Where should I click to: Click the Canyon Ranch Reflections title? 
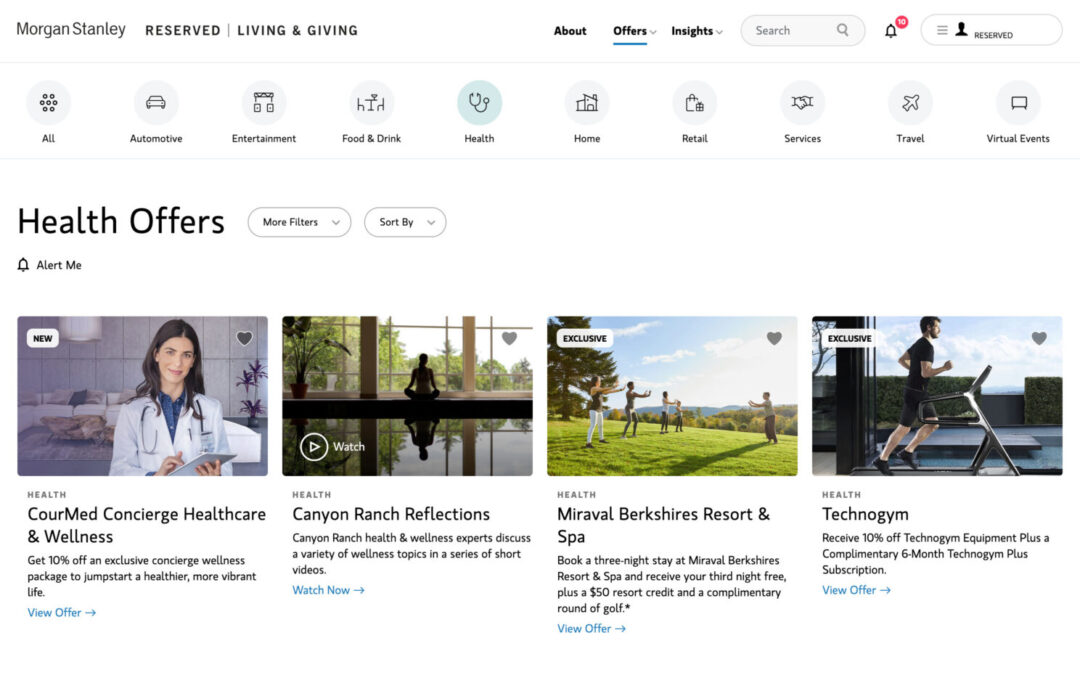click(x=391, y=514)
